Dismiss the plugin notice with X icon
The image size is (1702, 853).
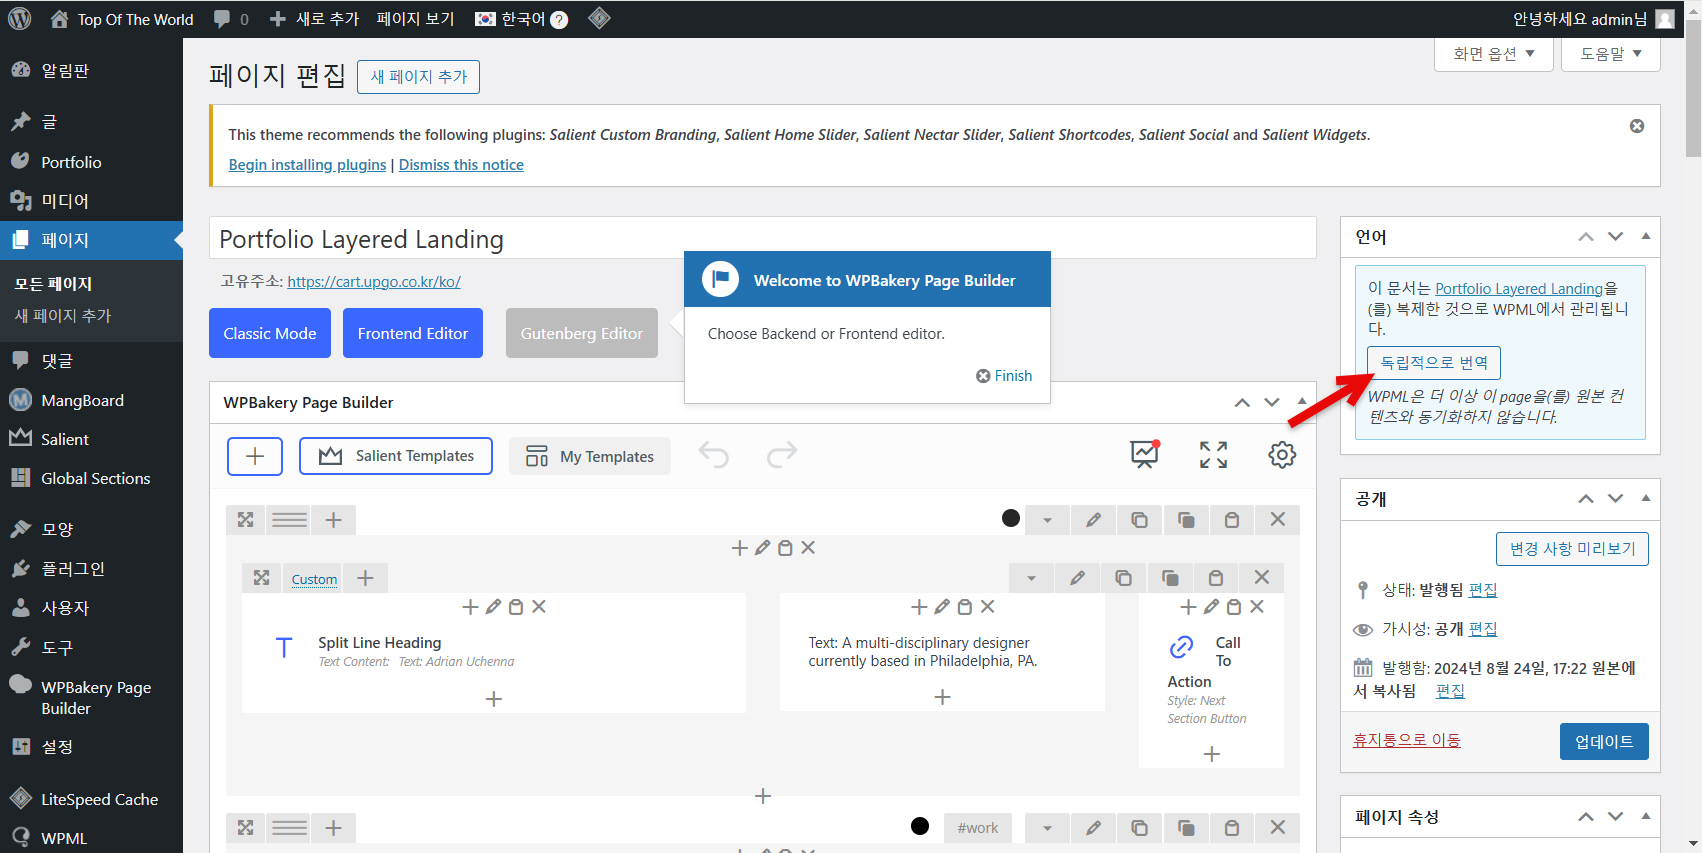point(1637,126)
